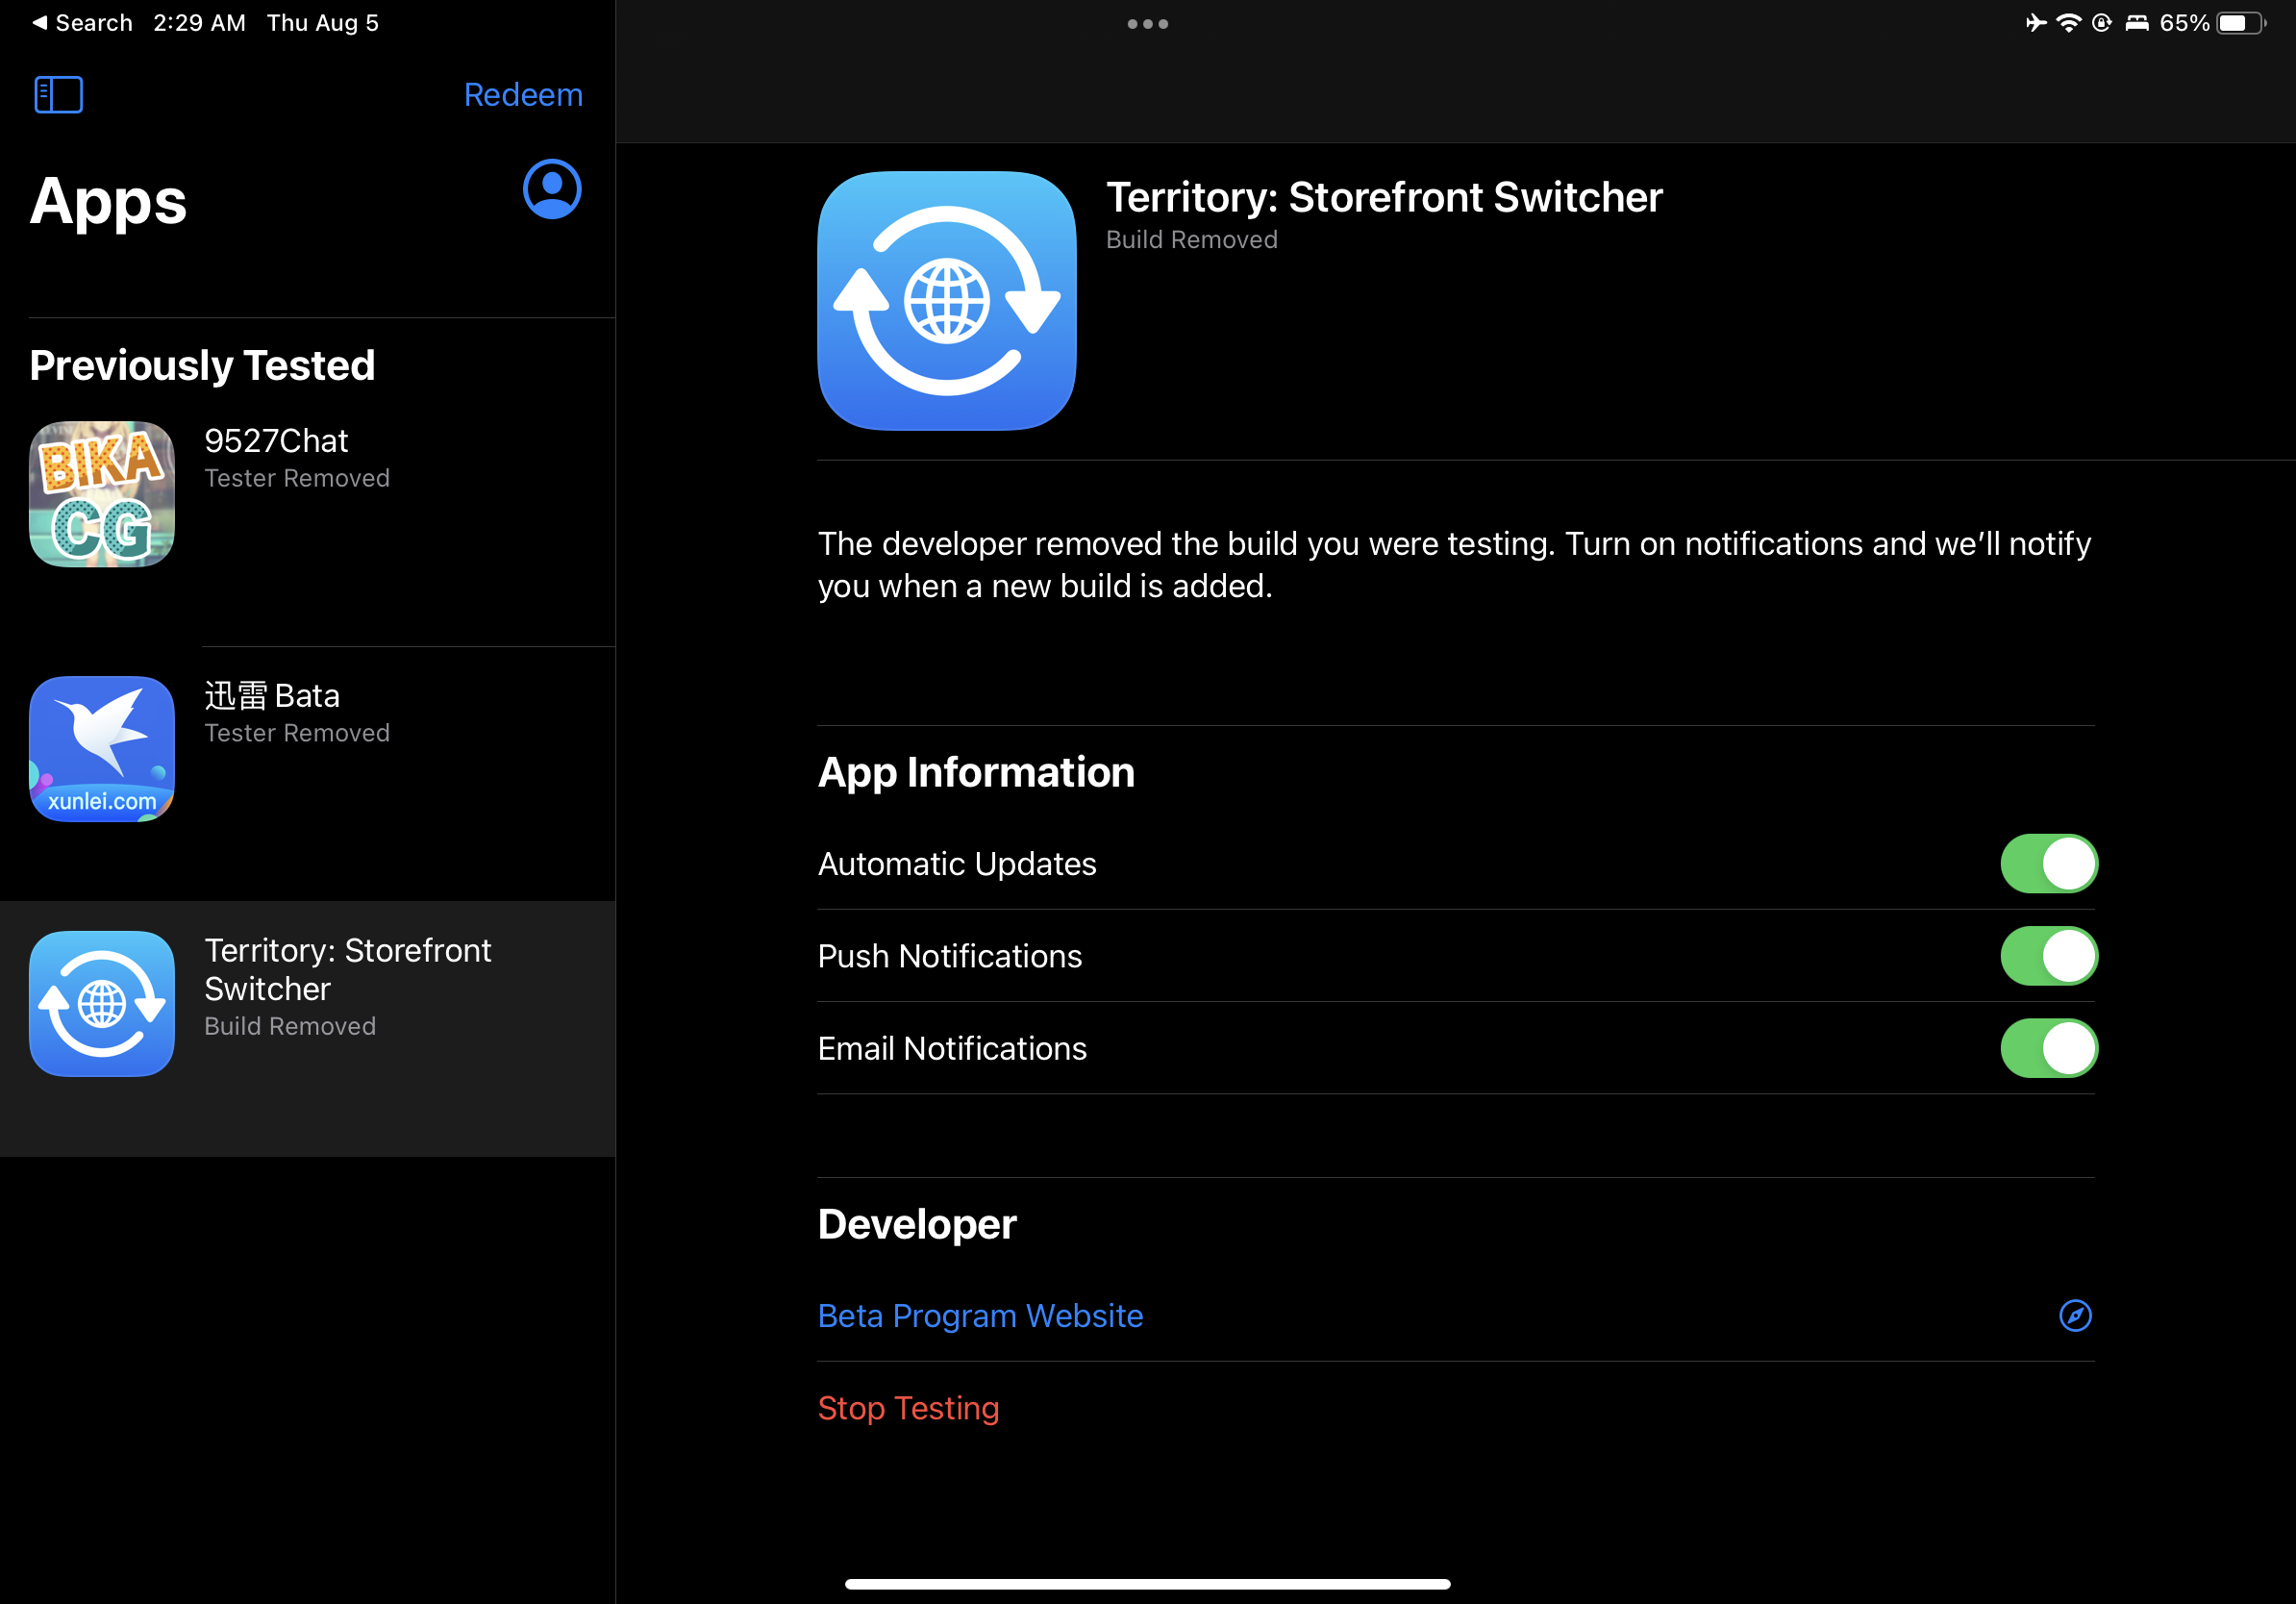2296x1604 pixels.
Task: Click the airplane mode icon
Action: click(x=2035, y=23)
